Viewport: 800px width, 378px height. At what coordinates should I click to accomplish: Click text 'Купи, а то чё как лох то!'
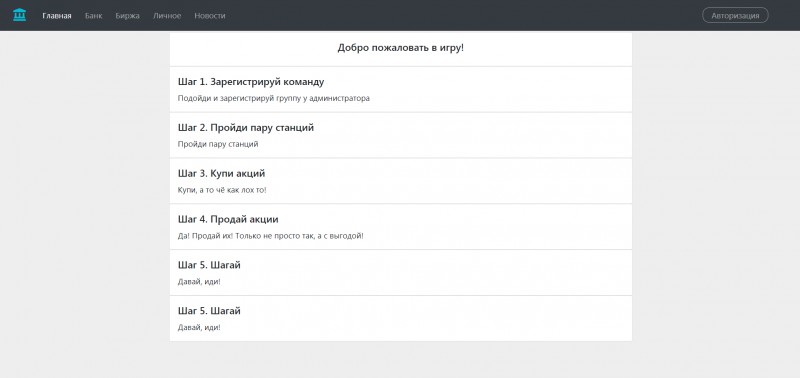pos(222,190)
